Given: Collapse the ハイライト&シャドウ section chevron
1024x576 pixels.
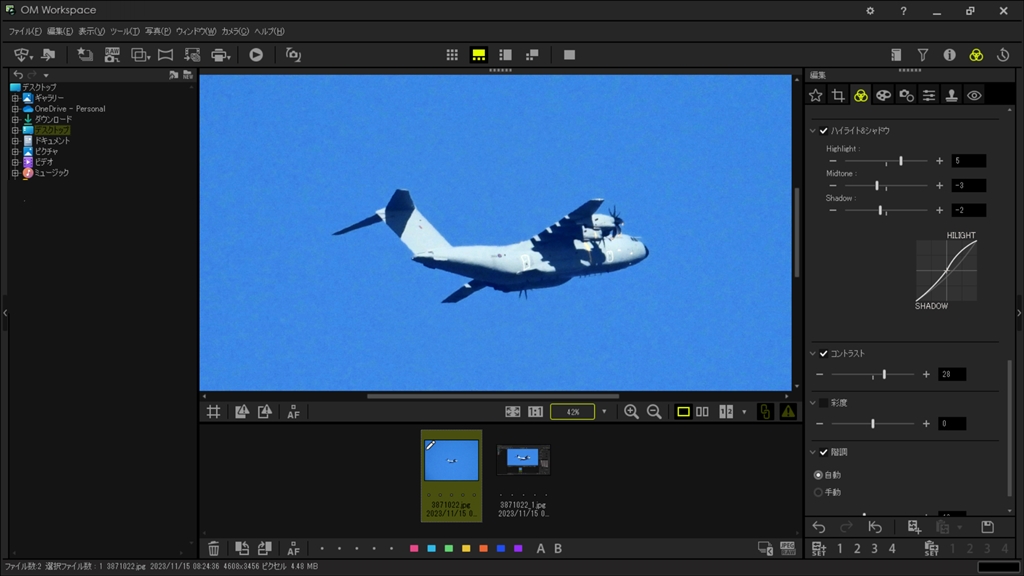Looking at the screenshot, I should pyautogui.click(x=813, y=131).
